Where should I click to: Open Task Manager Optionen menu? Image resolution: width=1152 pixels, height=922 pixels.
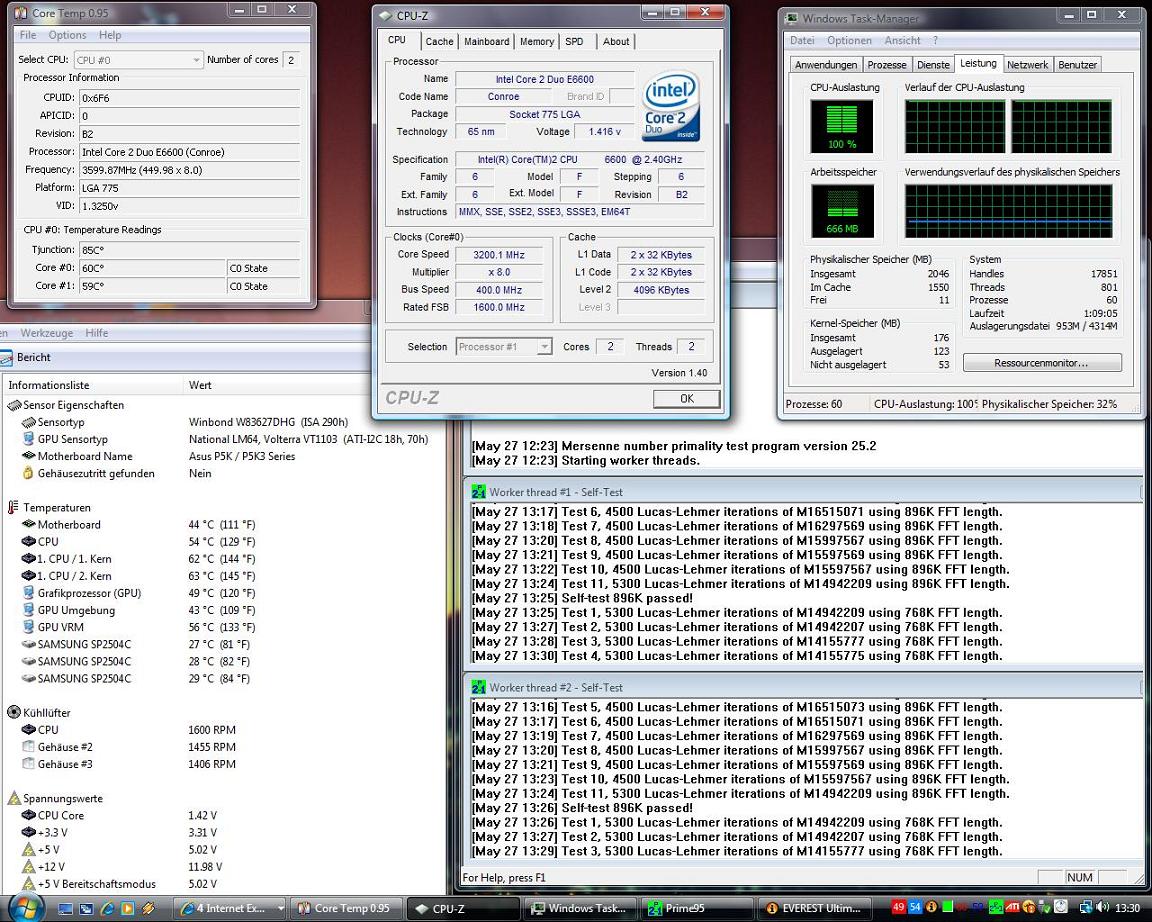849,40
